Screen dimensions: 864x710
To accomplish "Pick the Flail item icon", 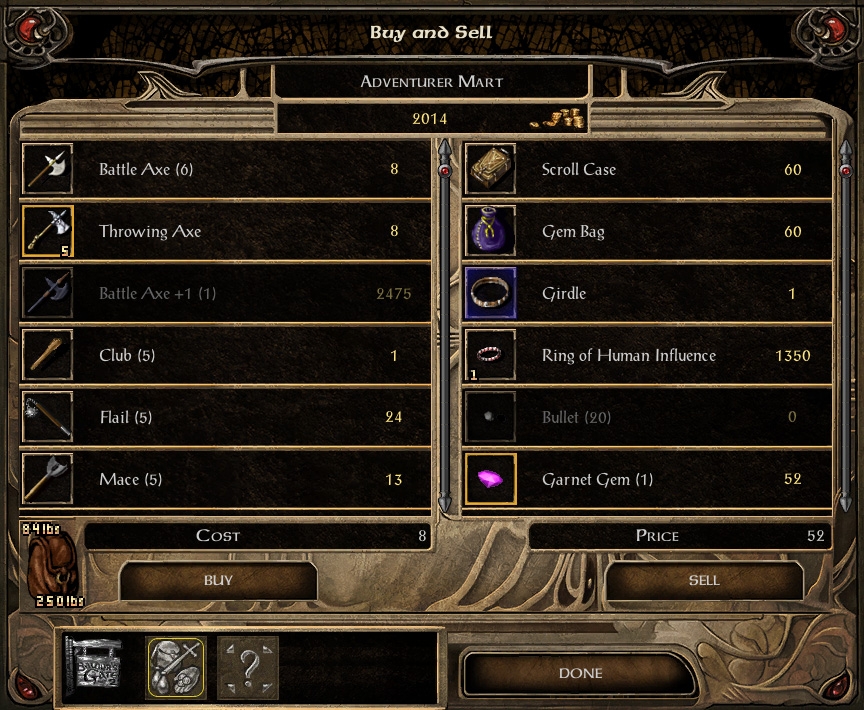I will pyautogui.click(x=47, y=417).
